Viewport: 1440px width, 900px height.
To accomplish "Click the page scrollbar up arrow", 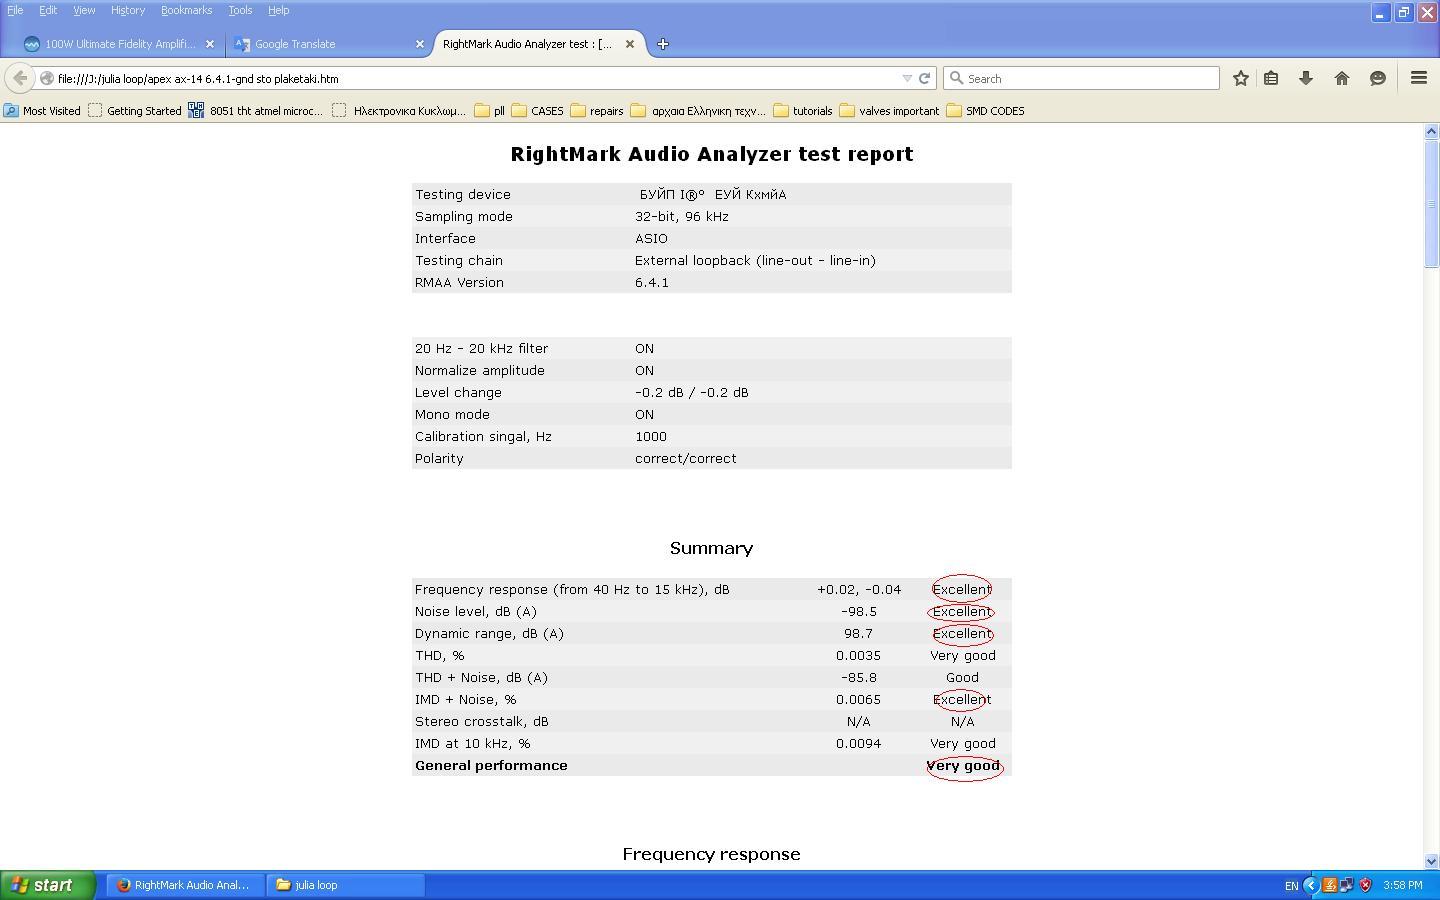I will 1431,132.
